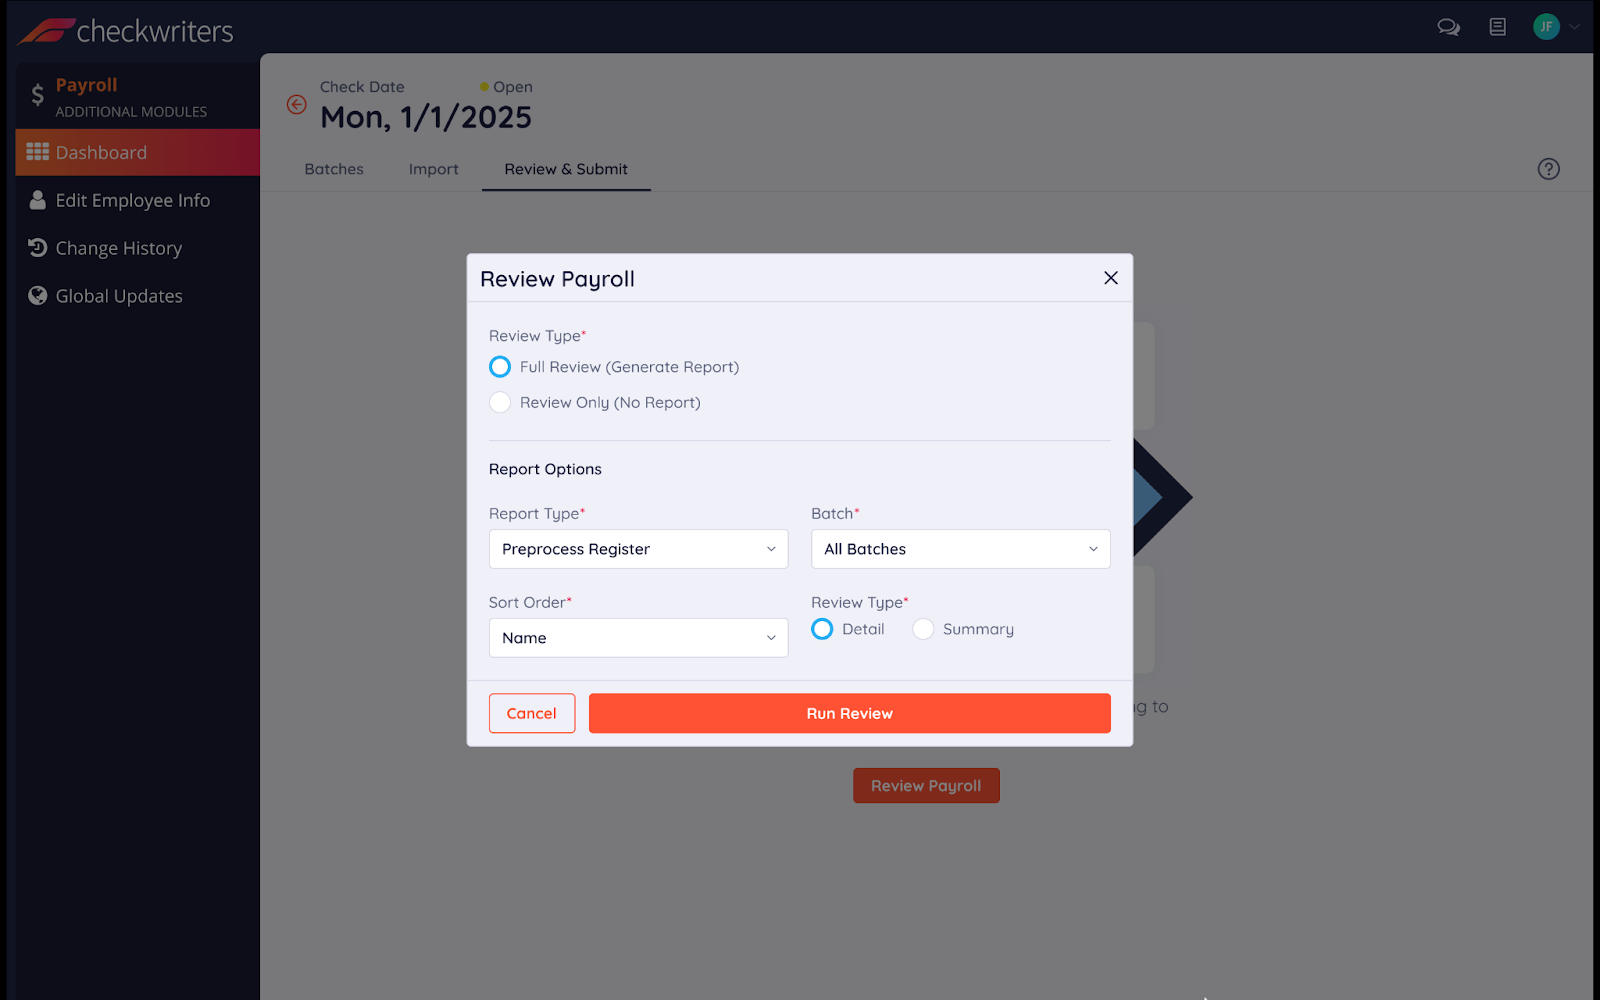
Task: Click the Run Review button
Action: pyautogui.click(x=849, y=713)
